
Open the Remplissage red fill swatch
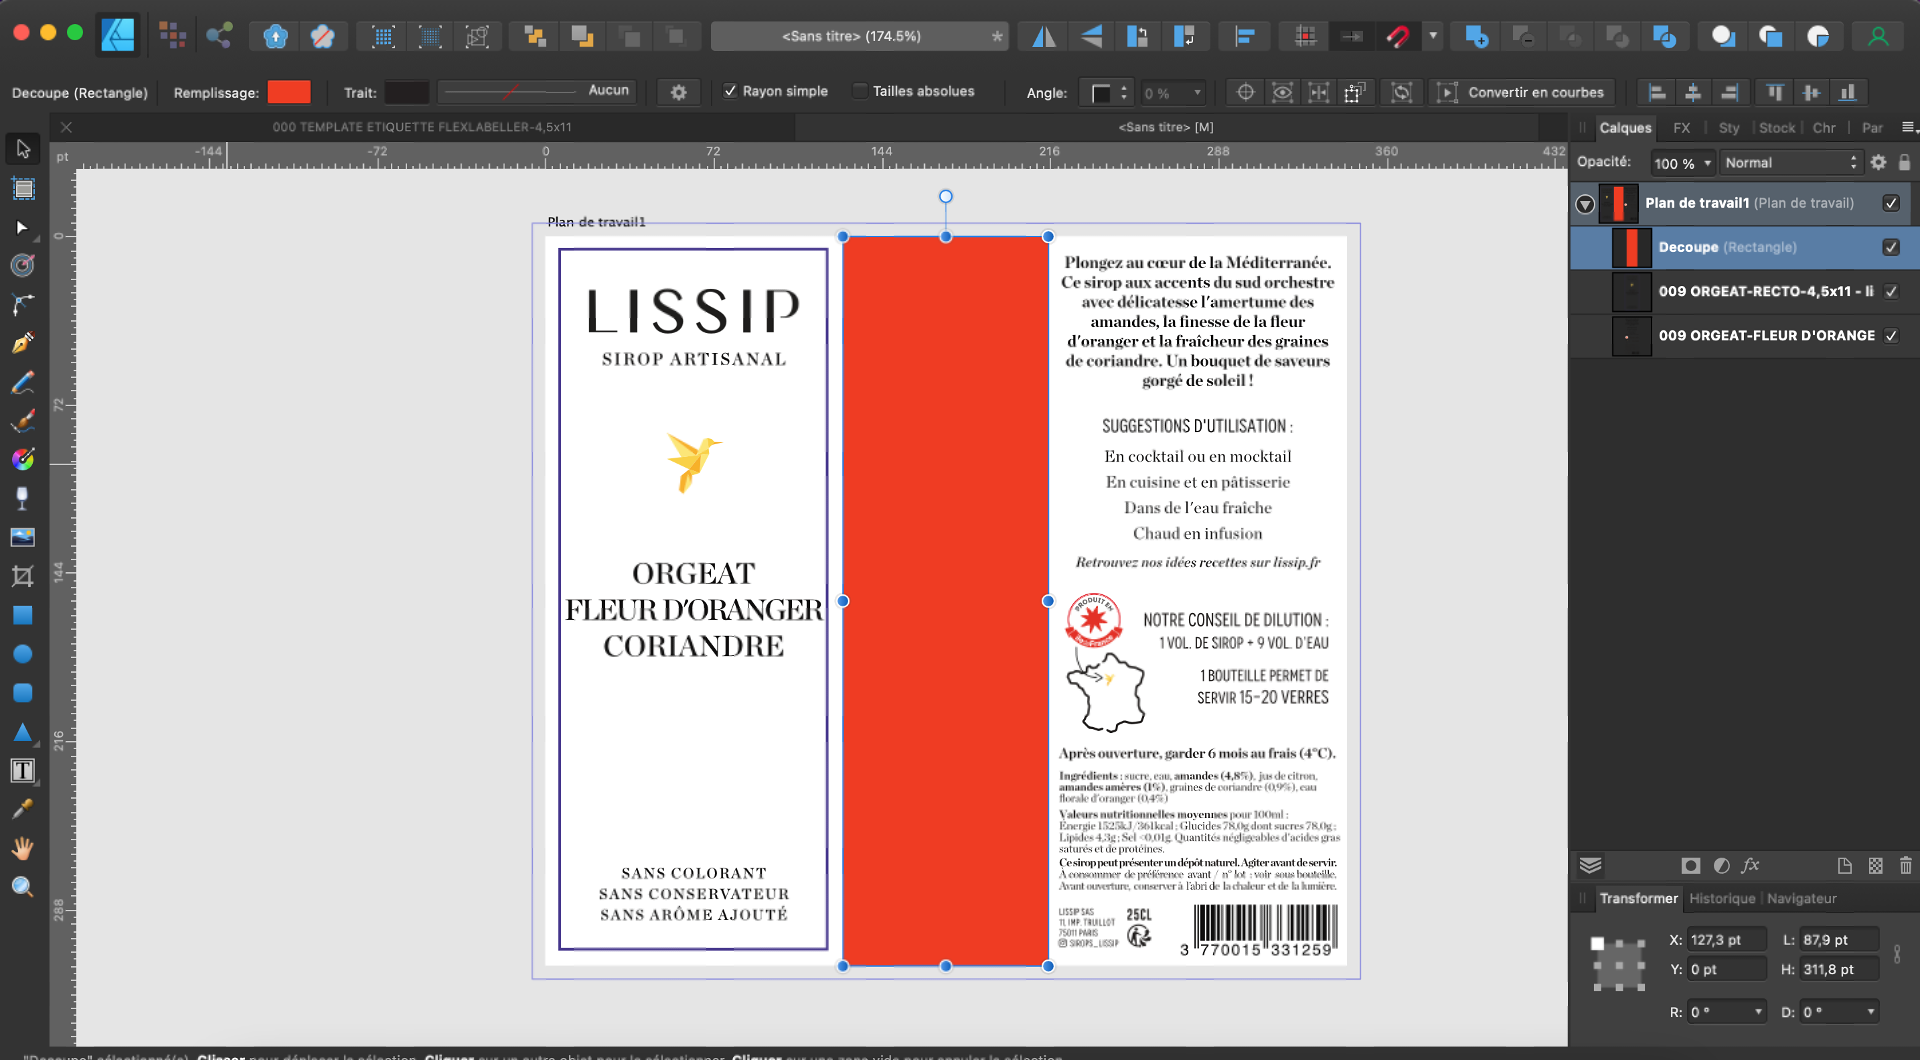(289, 92)
